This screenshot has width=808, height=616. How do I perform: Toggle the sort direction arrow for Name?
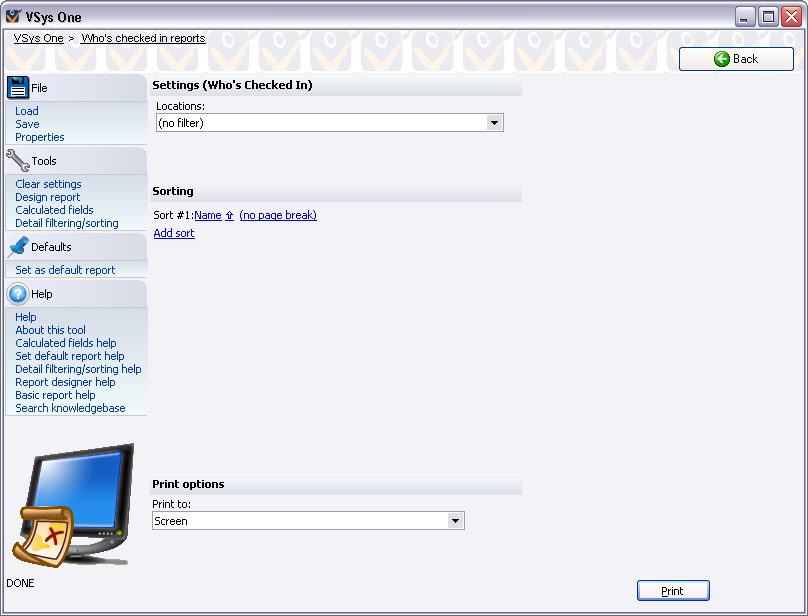[x=229, y=215]
